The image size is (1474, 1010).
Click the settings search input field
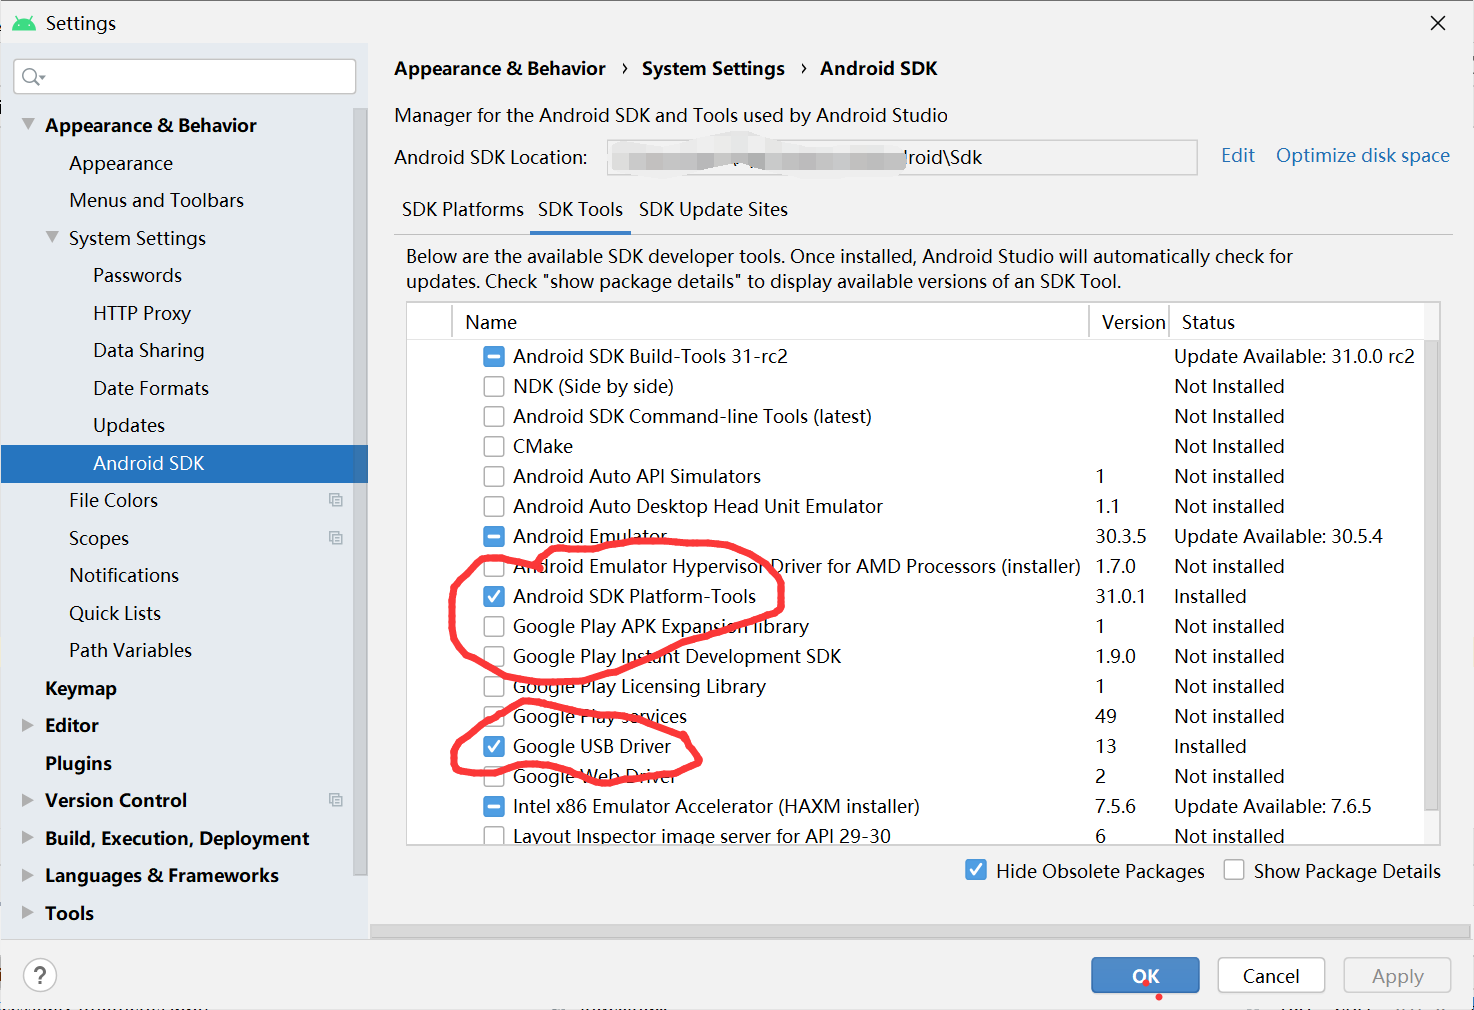click(x=185, y=77)
